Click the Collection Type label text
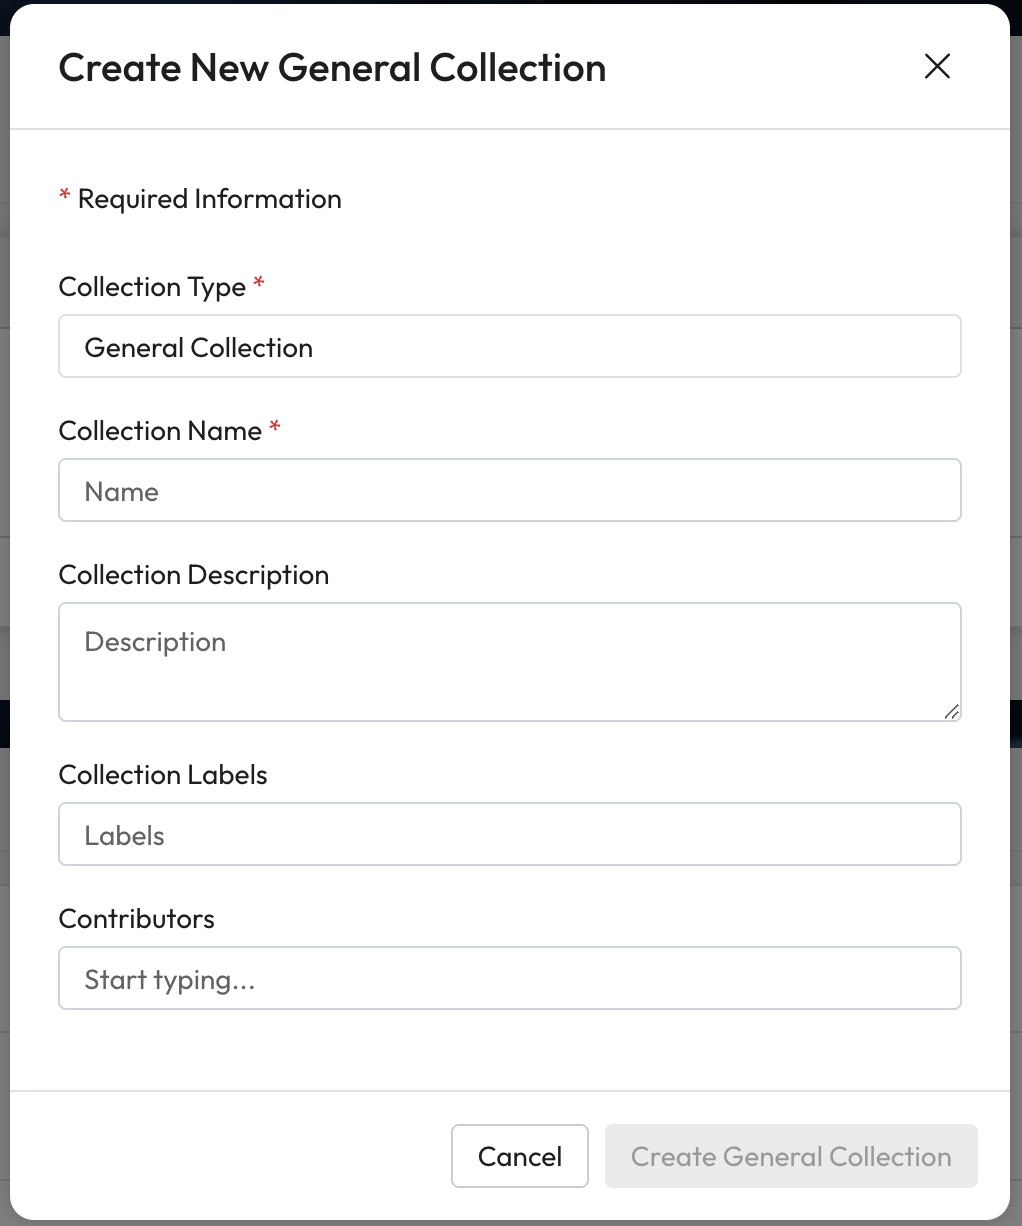Viewport: 1022px width, 1226px height. click(x=152, y=287)
